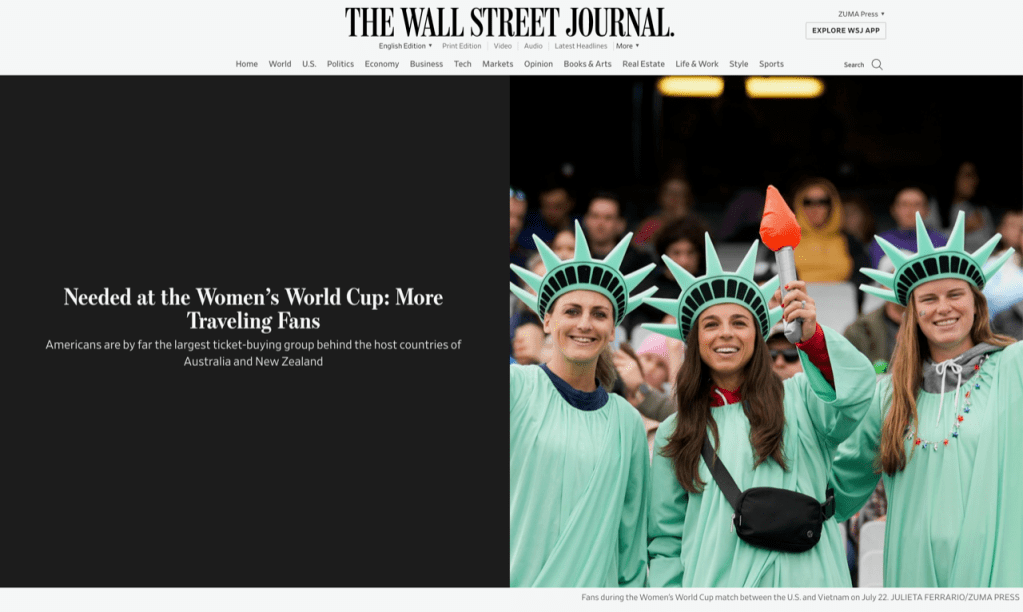Image resolution: width=1023 pixels, height=612 pixels.
Task: Open the Markets section
Action: pyautogui.click(x=497, y=64)
